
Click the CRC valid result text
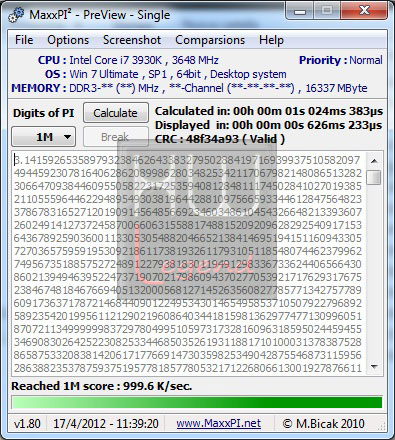click(220, 139)
